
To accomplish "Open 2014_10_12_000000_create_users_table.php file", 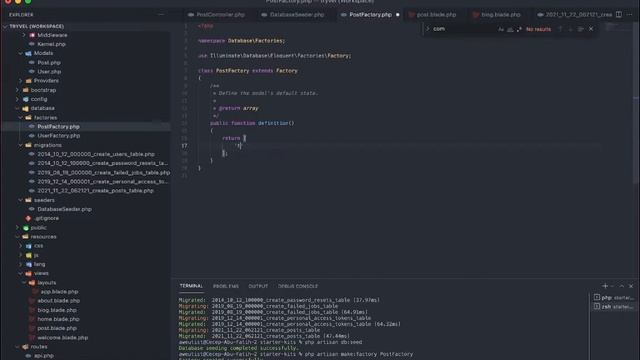I will pyautogui.click(x=96, y=154).
